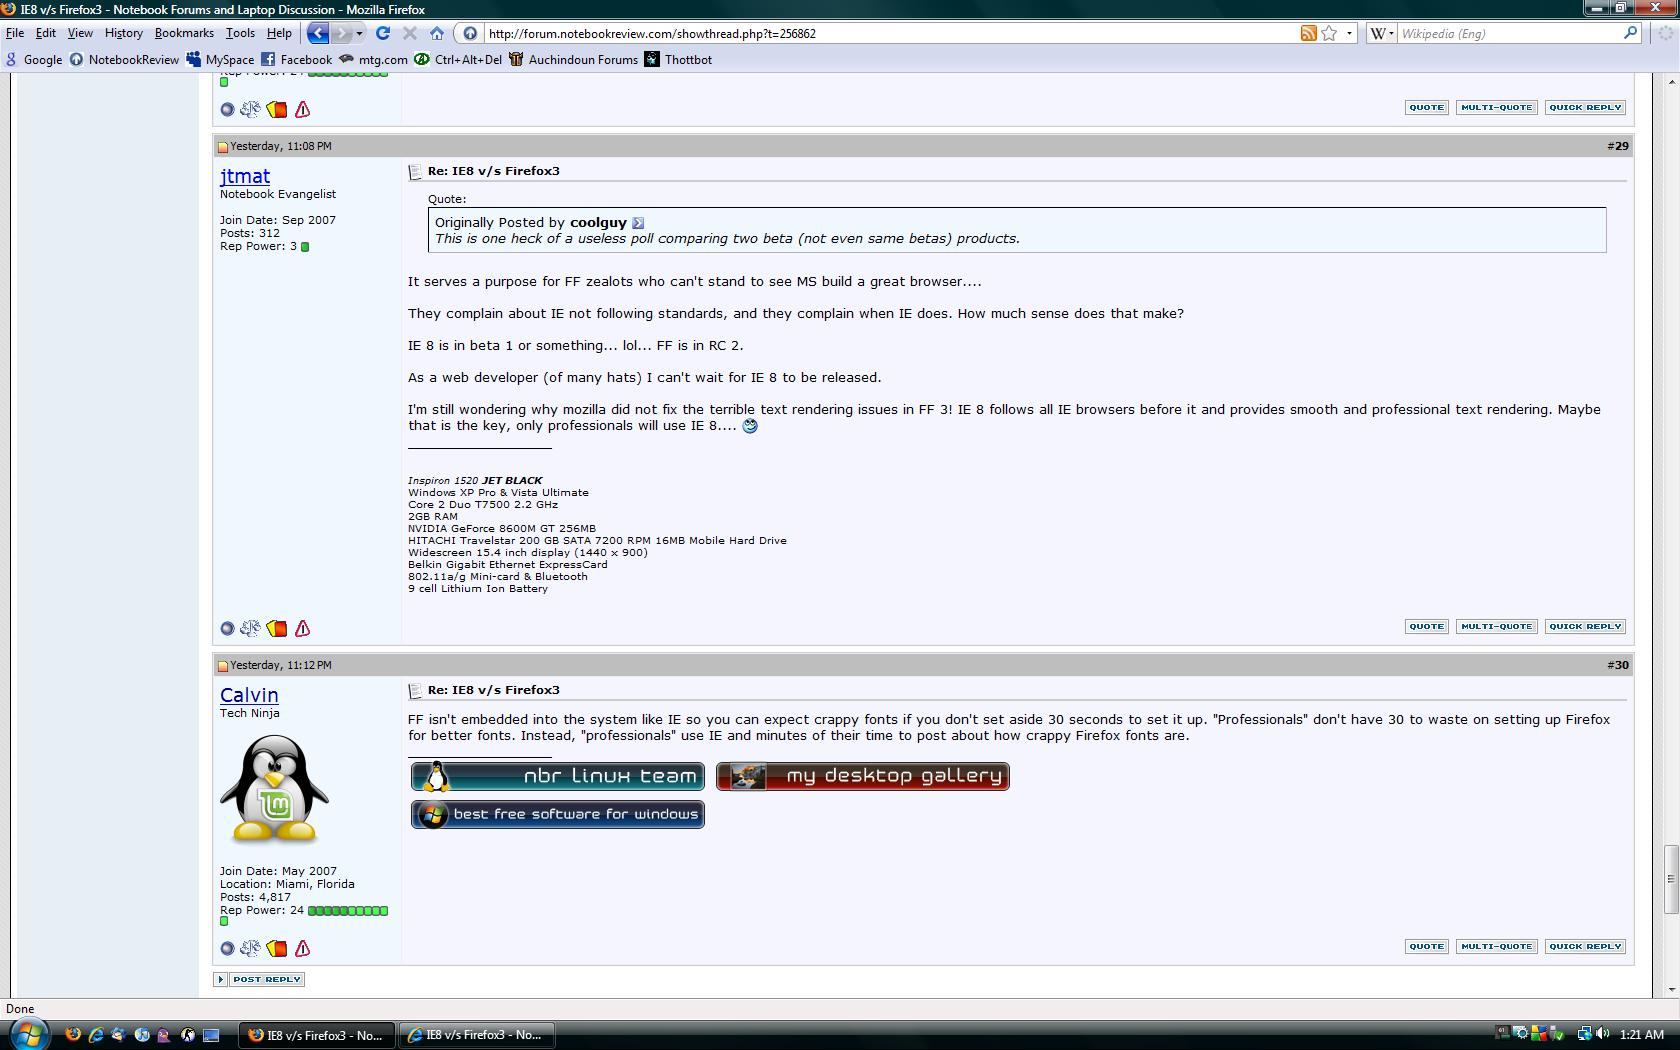Click Calvin's penguin avatar image

point(274,789)
